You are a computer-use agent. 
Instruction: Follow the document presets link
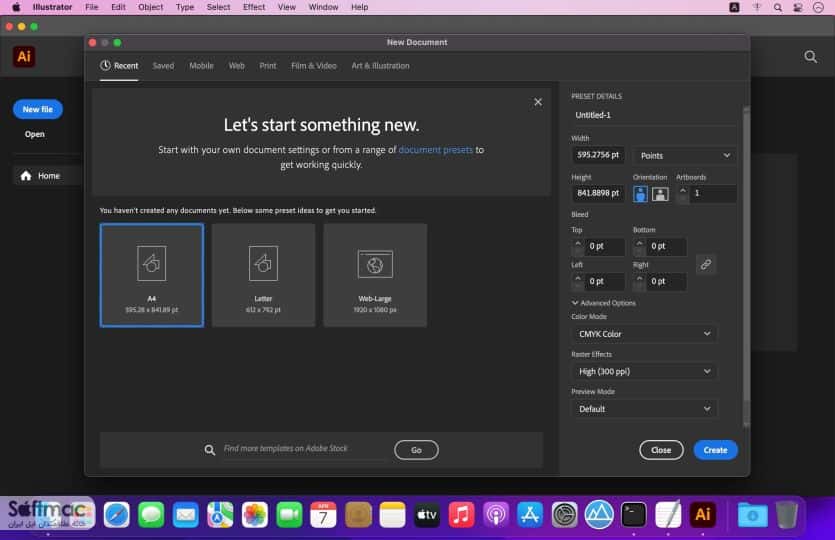click(x=435, y=150)
